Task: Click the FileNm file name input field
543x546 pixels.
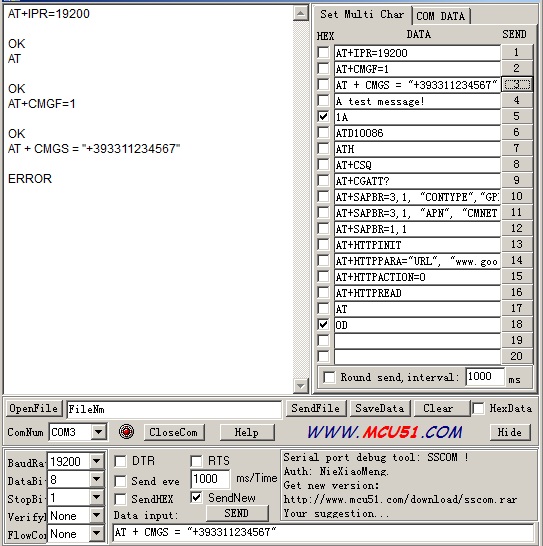Action: tap(174, 409)
